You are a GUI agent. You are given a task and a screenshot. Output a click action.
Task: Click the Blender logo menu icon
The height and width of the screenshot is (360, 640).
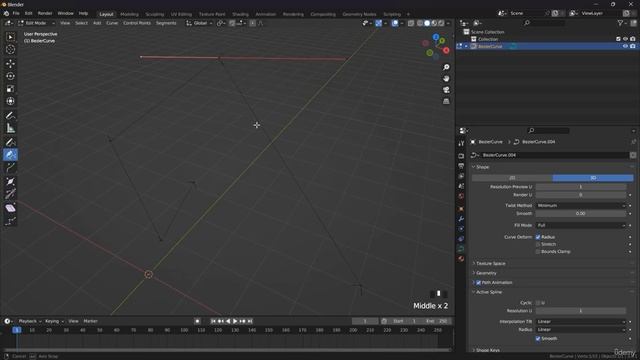tap(6, 13)
